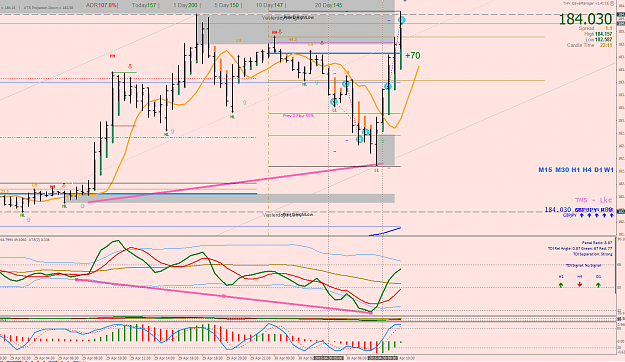Click the 1 Day 200 range value
This screenshot has height=362, width=625.
pos(186,5)
